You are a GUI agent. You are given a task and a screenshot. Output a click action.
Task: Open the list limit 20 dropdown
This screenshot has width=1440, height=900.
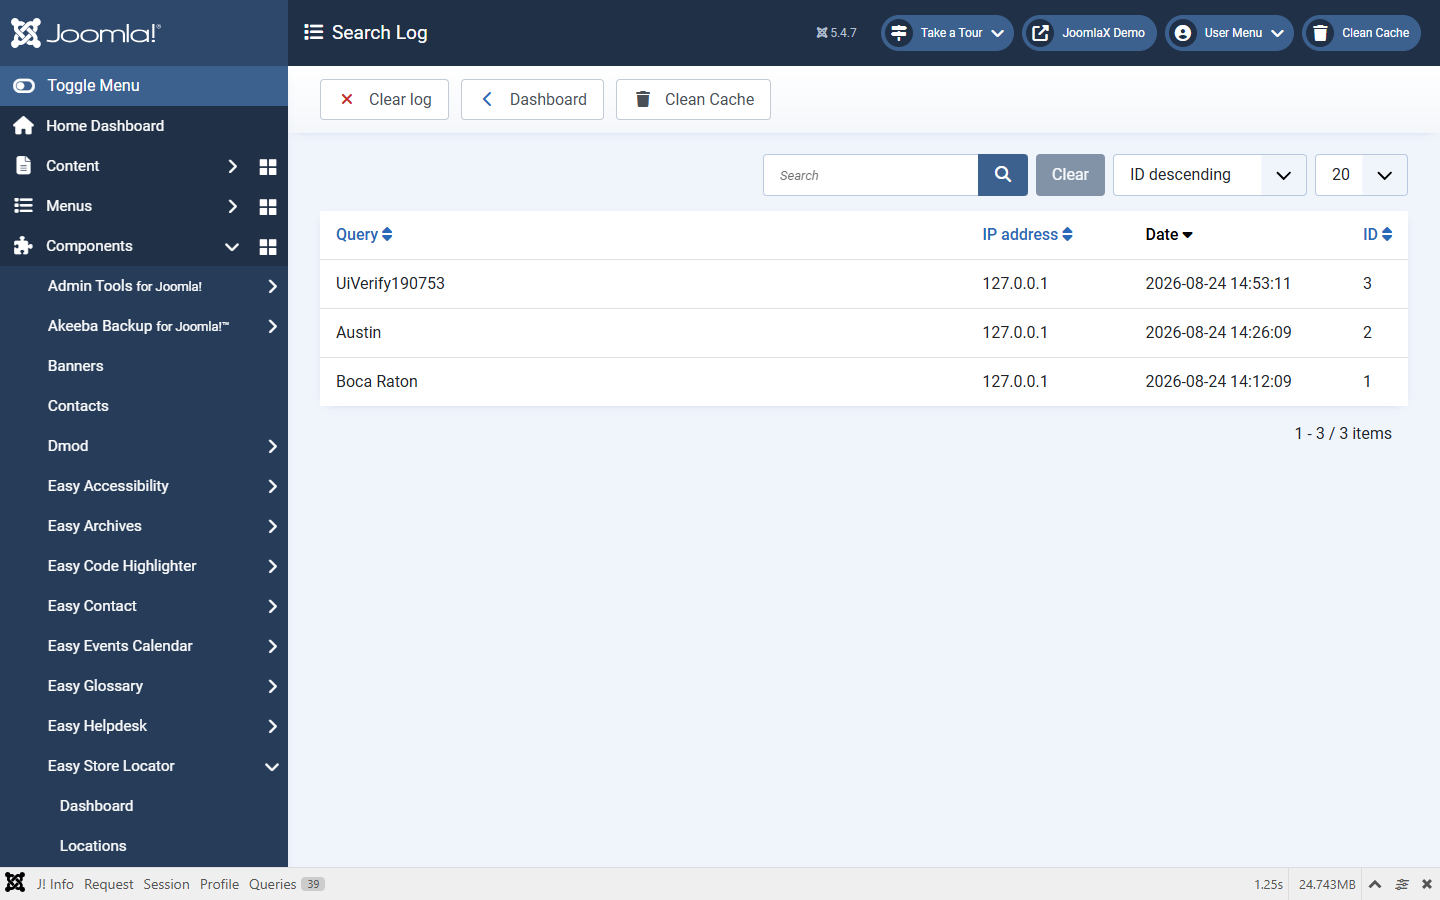(x=1361, y=175)
